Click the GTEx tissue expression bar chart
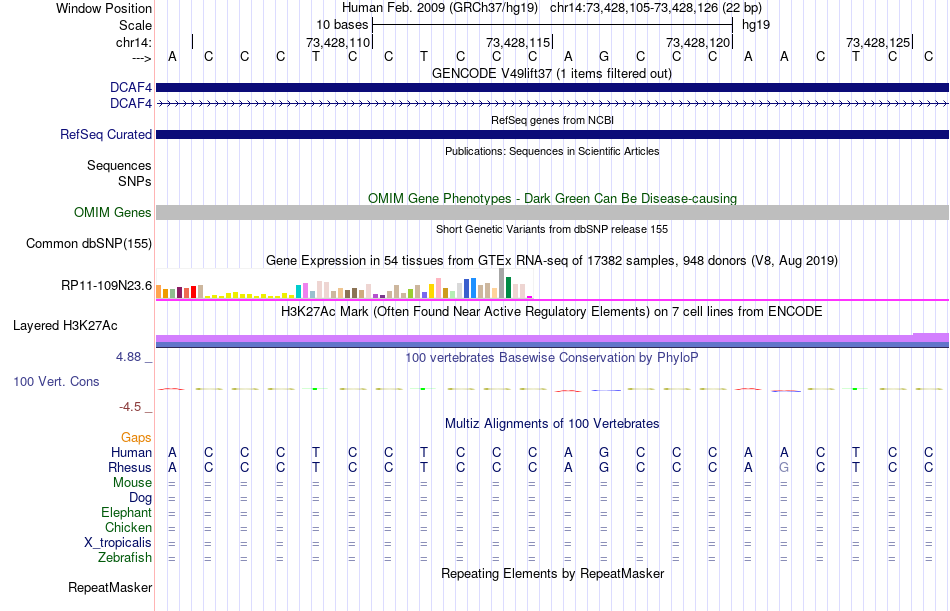Viewport: 950px width, 611px height. 344,284
